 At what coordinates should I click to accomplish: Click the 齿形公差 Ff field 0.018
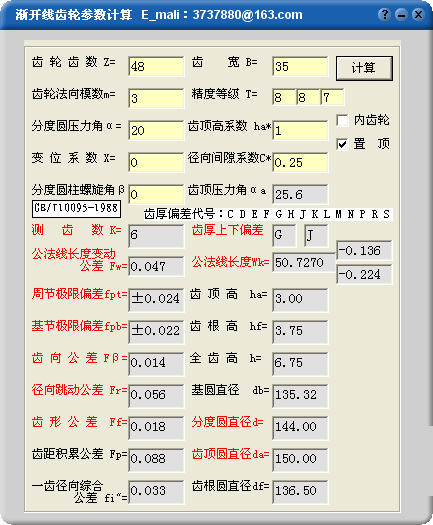tap(156, 427)
